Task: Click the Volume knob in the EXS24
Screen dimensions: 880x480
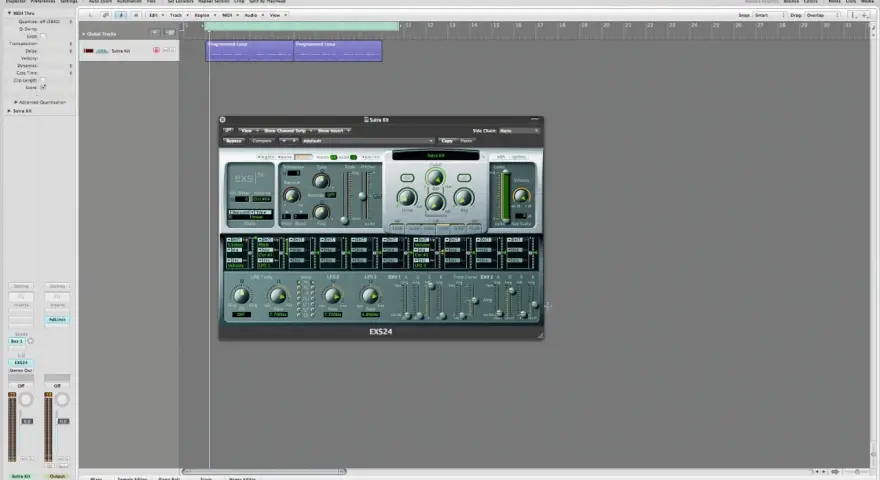Action: coord(521,196)
